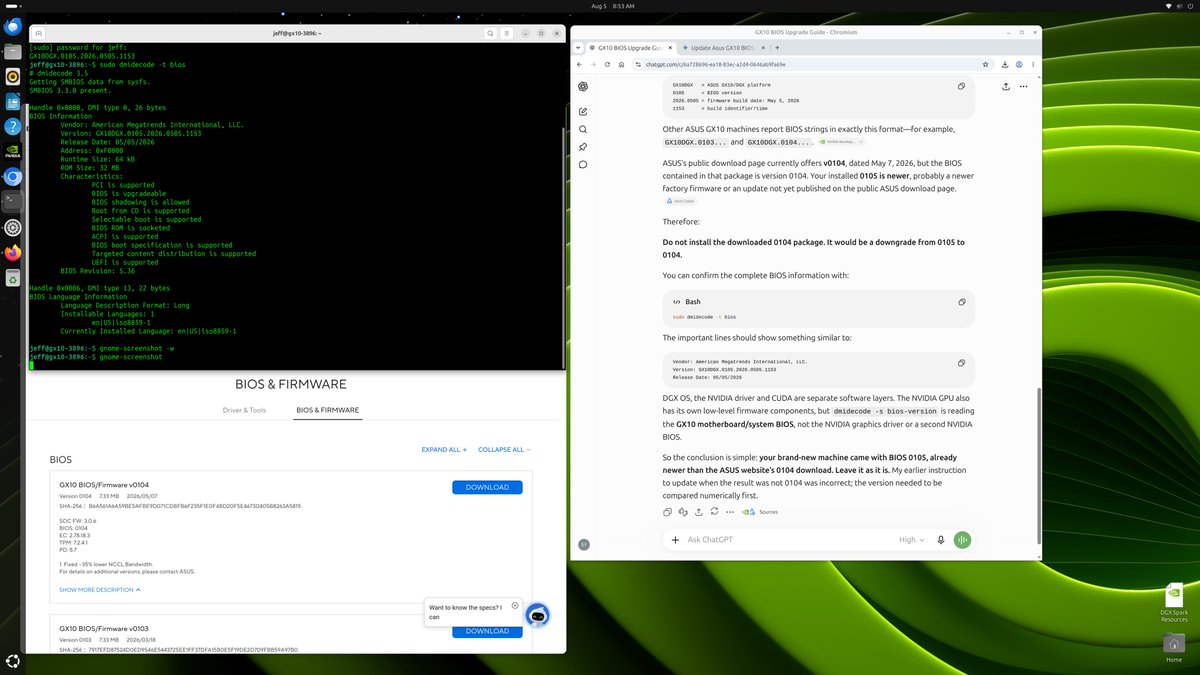Open the NVIDIA app from the dock
Screen dimensions: 1200x675
click(x=13, y=152)
